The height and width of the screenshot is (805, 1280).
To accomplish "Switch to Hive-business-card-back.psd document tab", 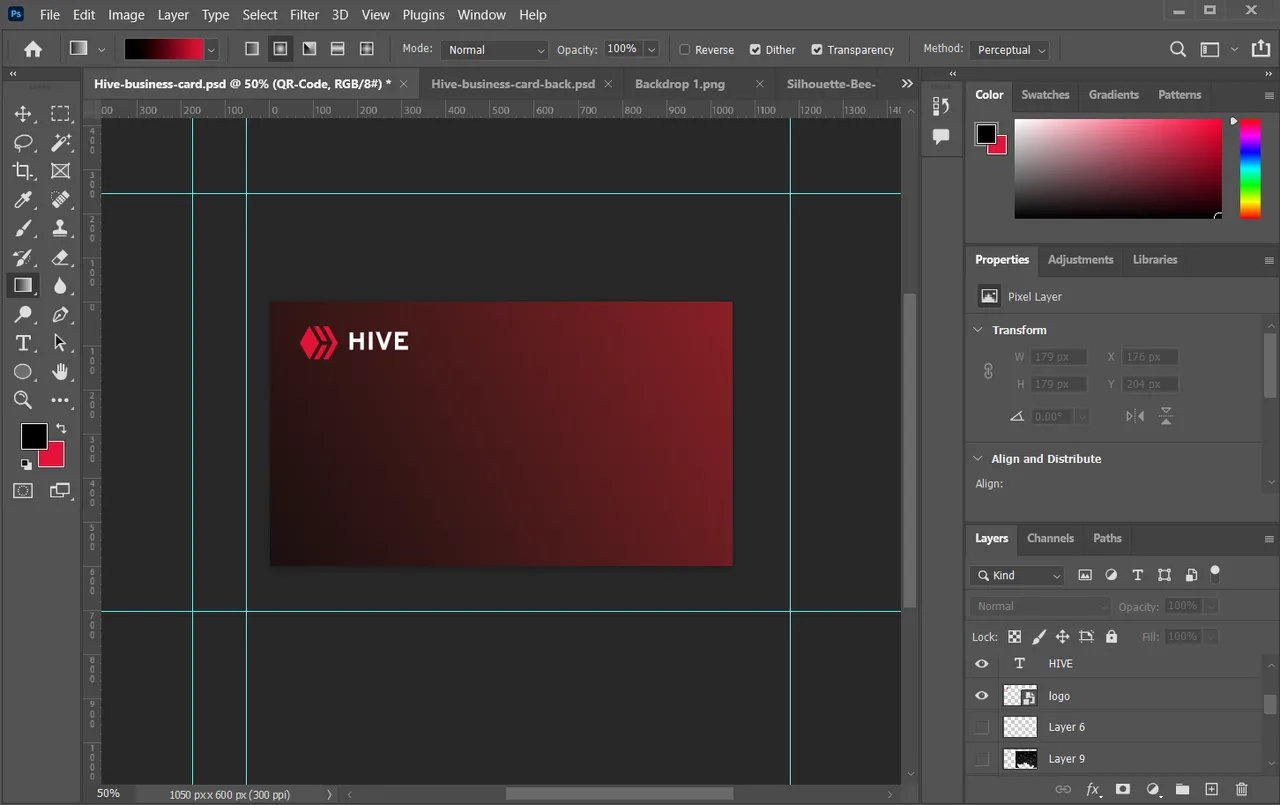I will pos(513,84).
